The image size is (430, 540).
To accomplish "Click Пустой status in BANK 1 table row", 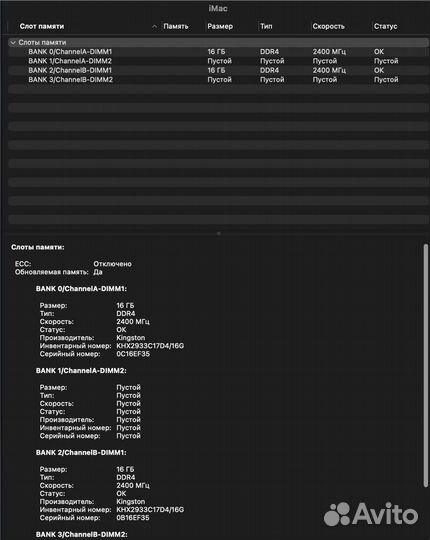I will [x=386, y=61].
